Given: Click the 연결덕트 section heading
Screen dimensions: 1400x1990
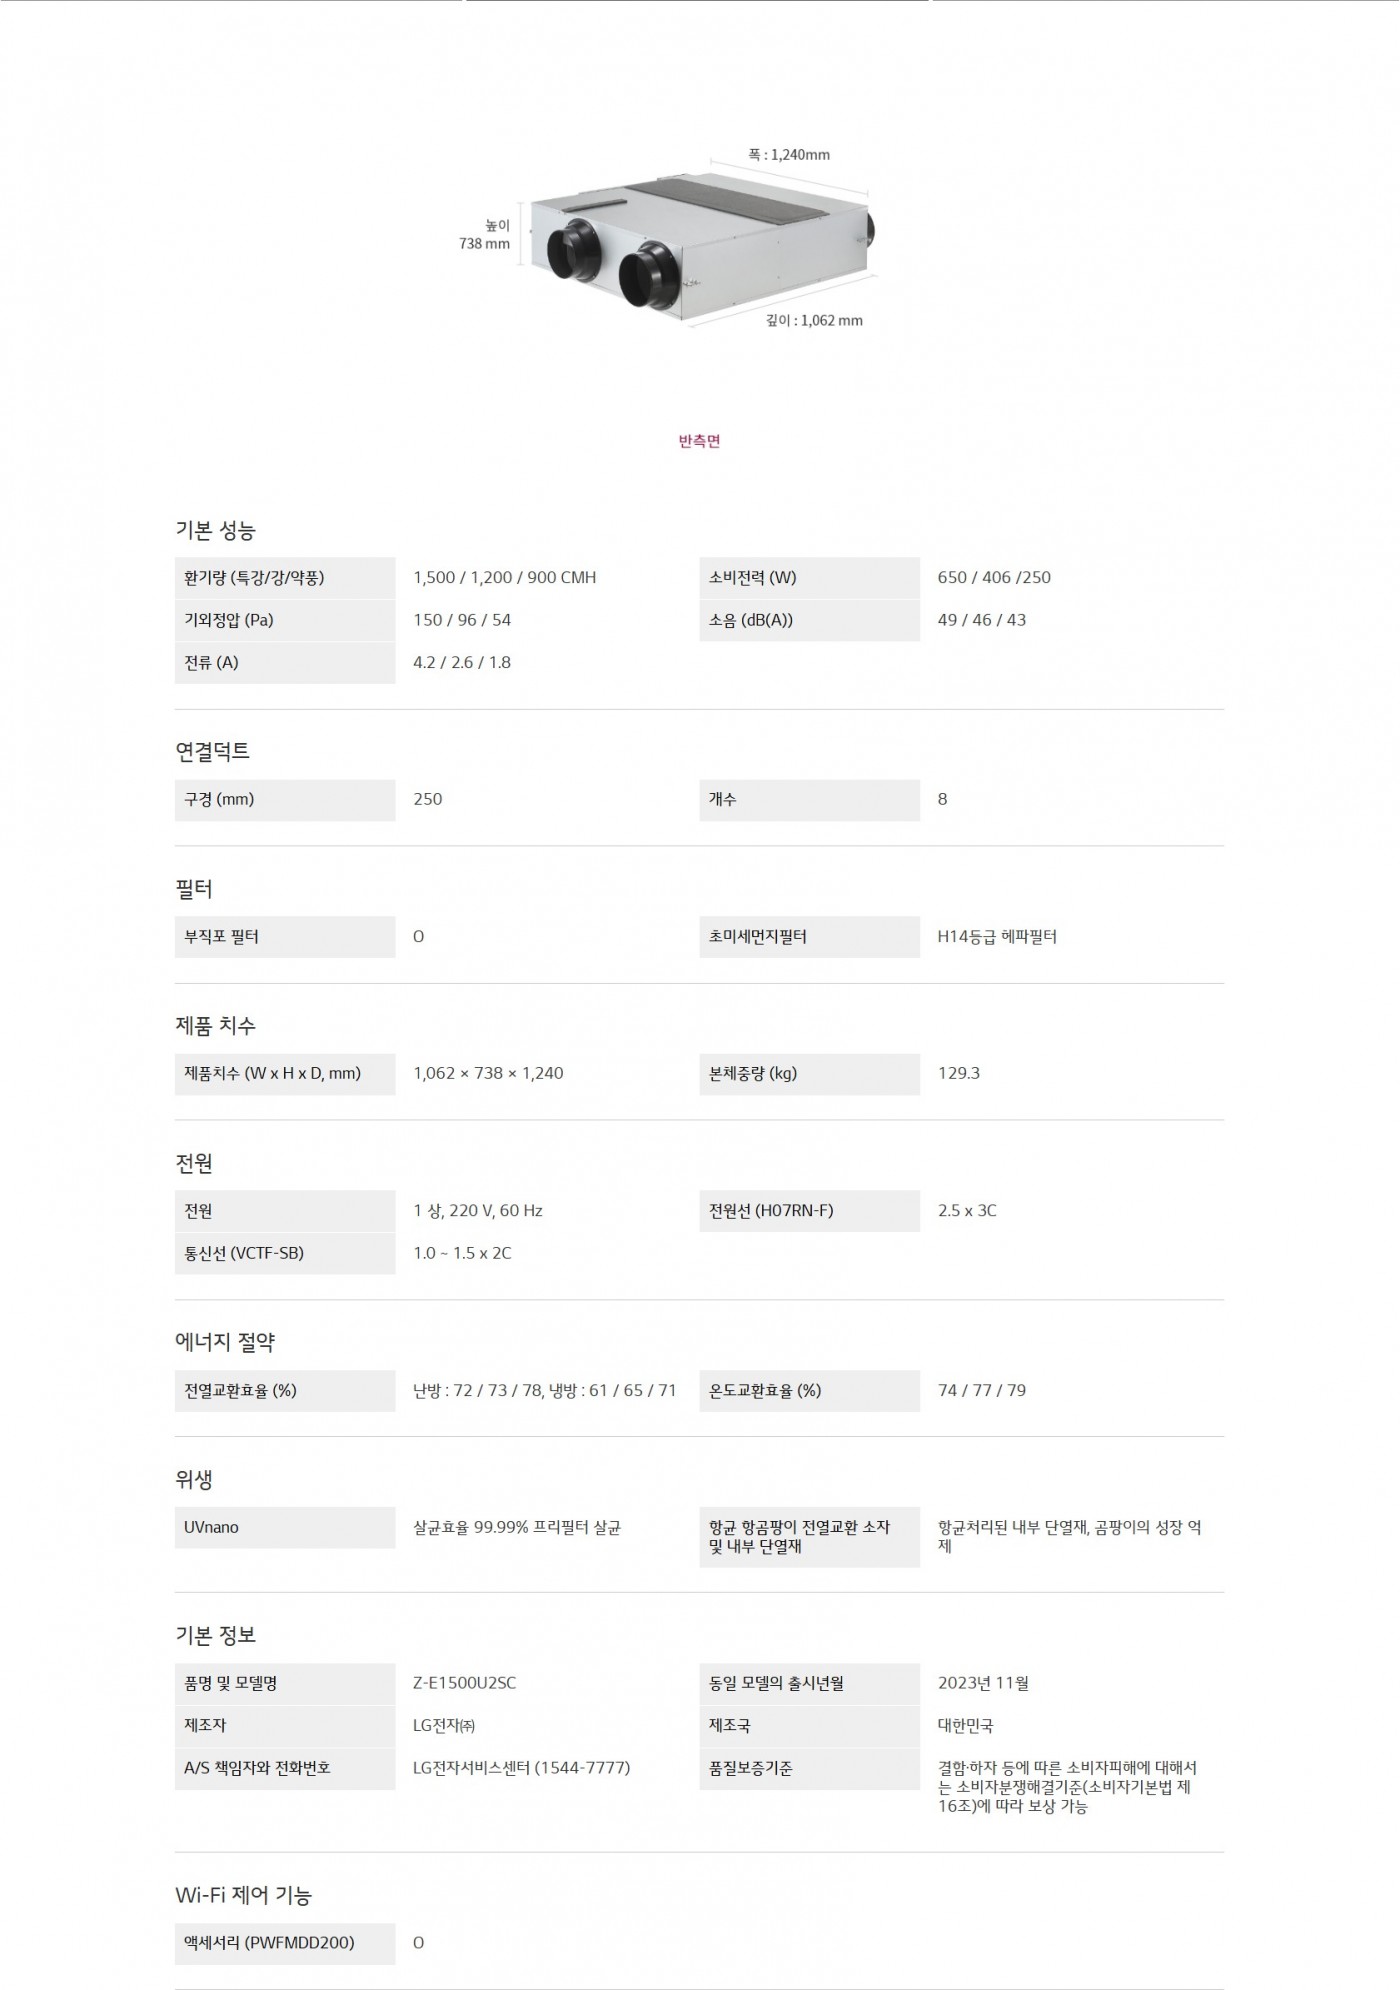Looking at the screenshot, I should pos(212,751).
